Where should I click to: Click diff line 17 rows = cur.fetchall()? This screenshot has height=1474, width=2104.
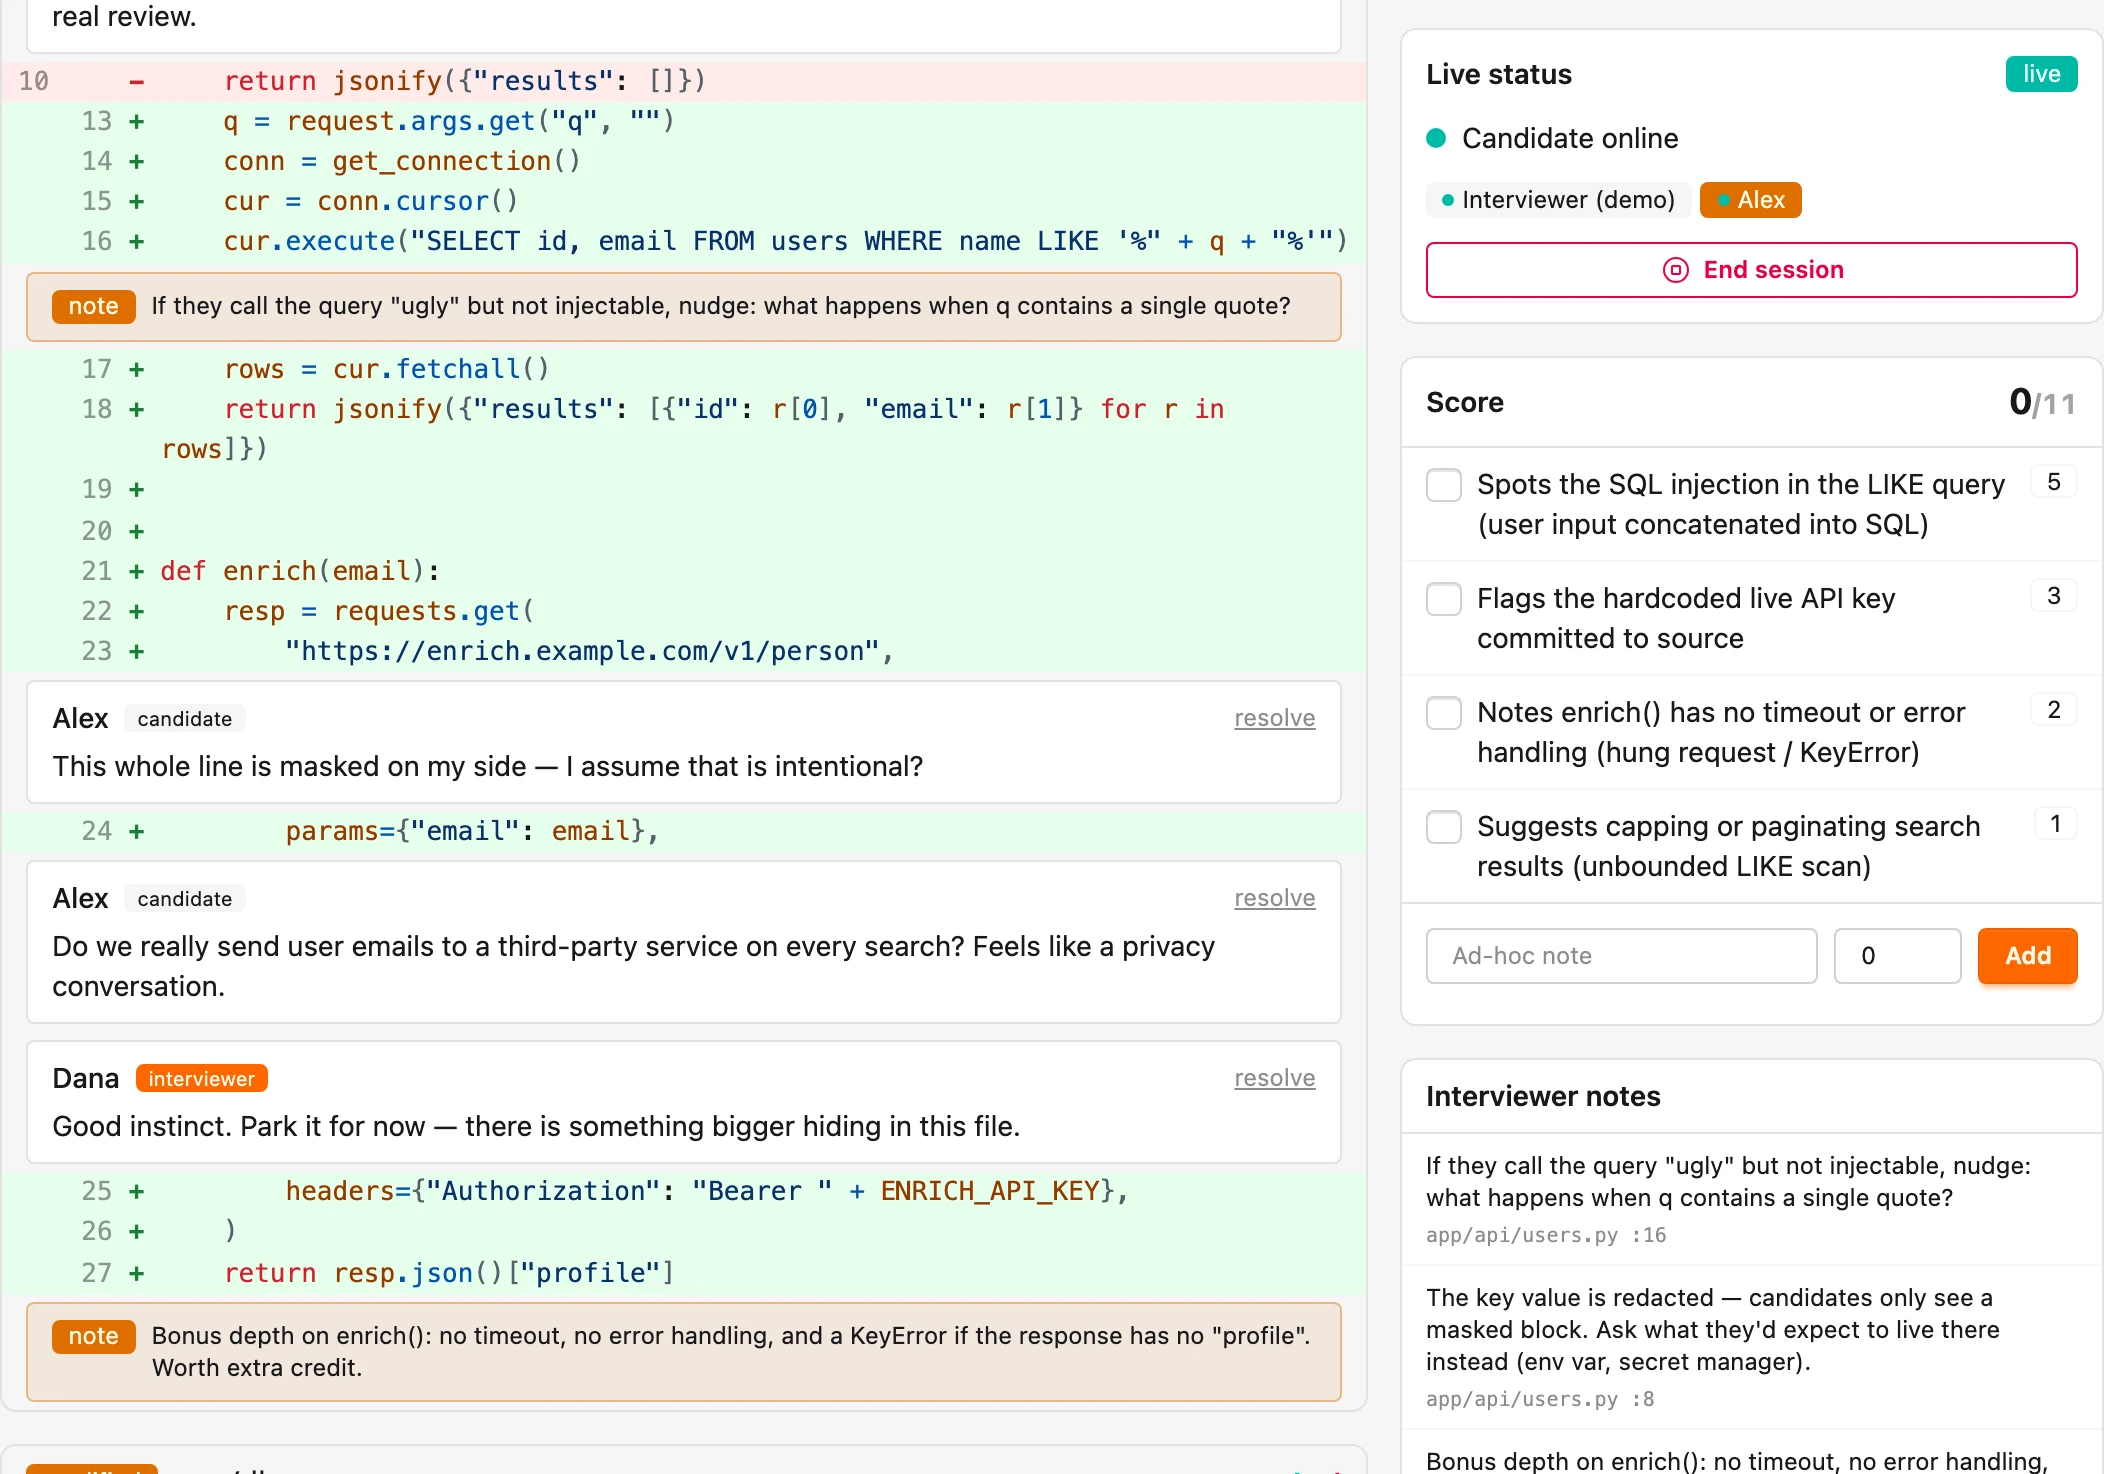click(x=684, y=369)
